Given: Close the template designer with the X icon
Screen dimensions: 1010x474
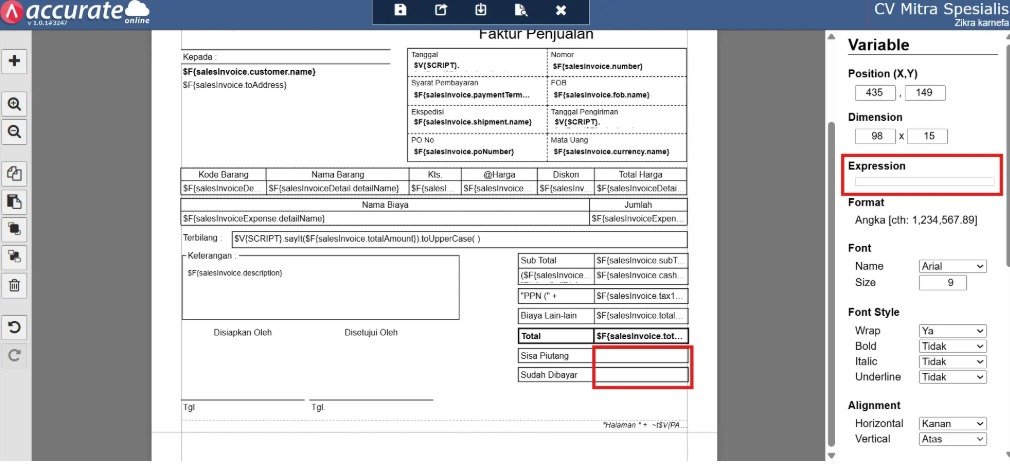Looking at the screenshot, I should 560,10.
